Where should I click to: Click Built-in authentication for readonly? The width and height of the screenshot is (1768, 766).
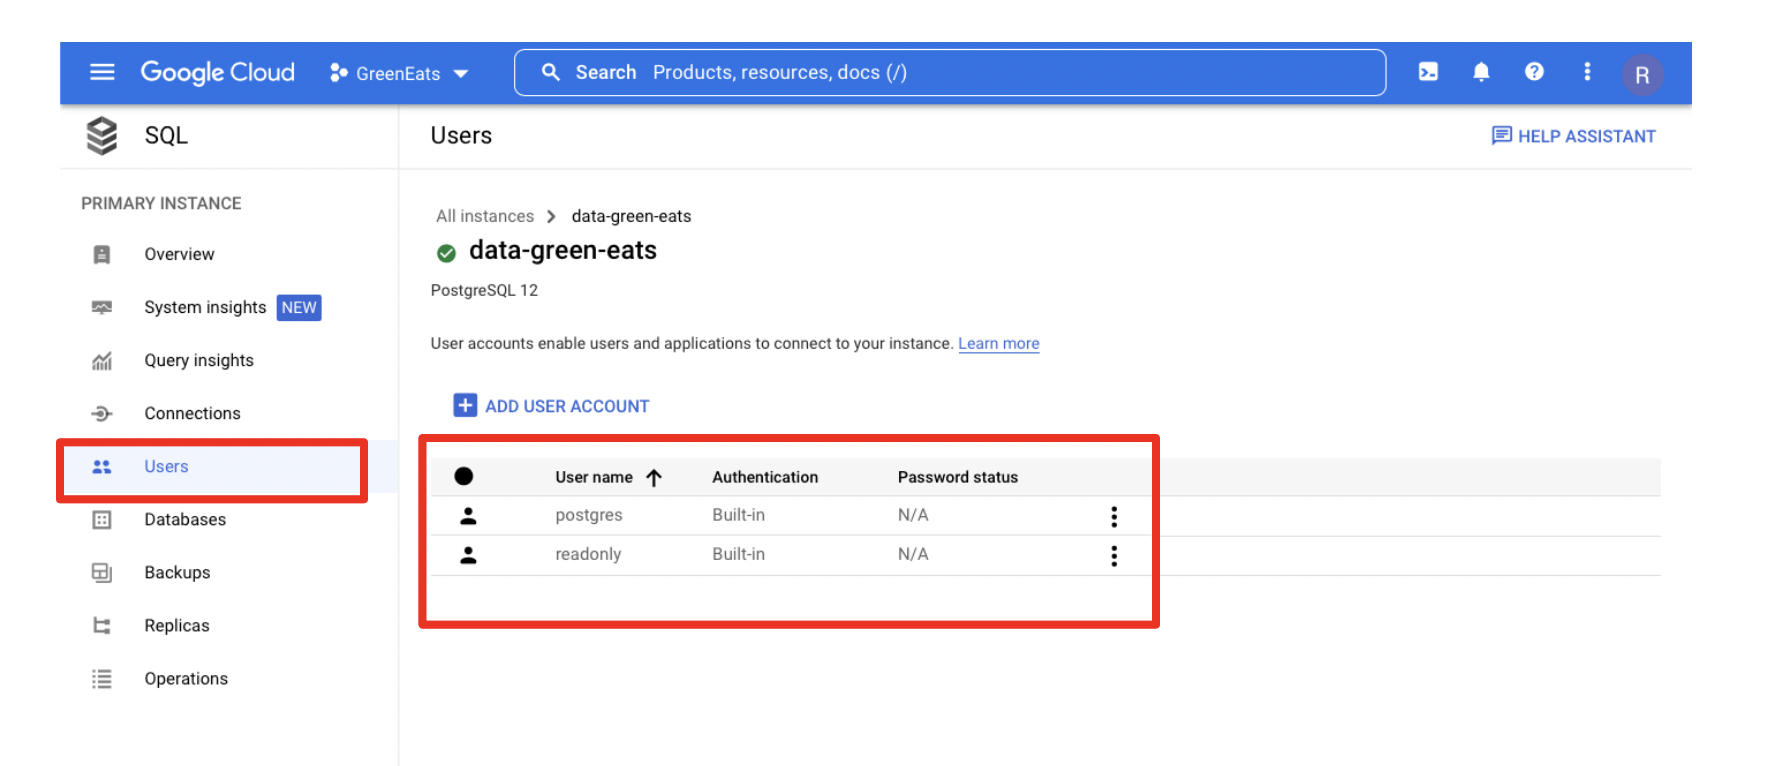click(738, 554)
